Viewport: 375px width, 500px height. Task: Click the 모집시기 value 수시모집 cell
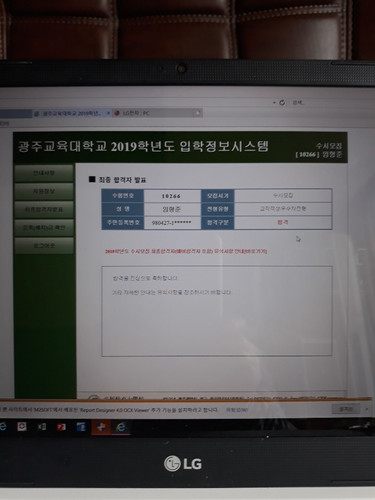[x=283, y=196]
